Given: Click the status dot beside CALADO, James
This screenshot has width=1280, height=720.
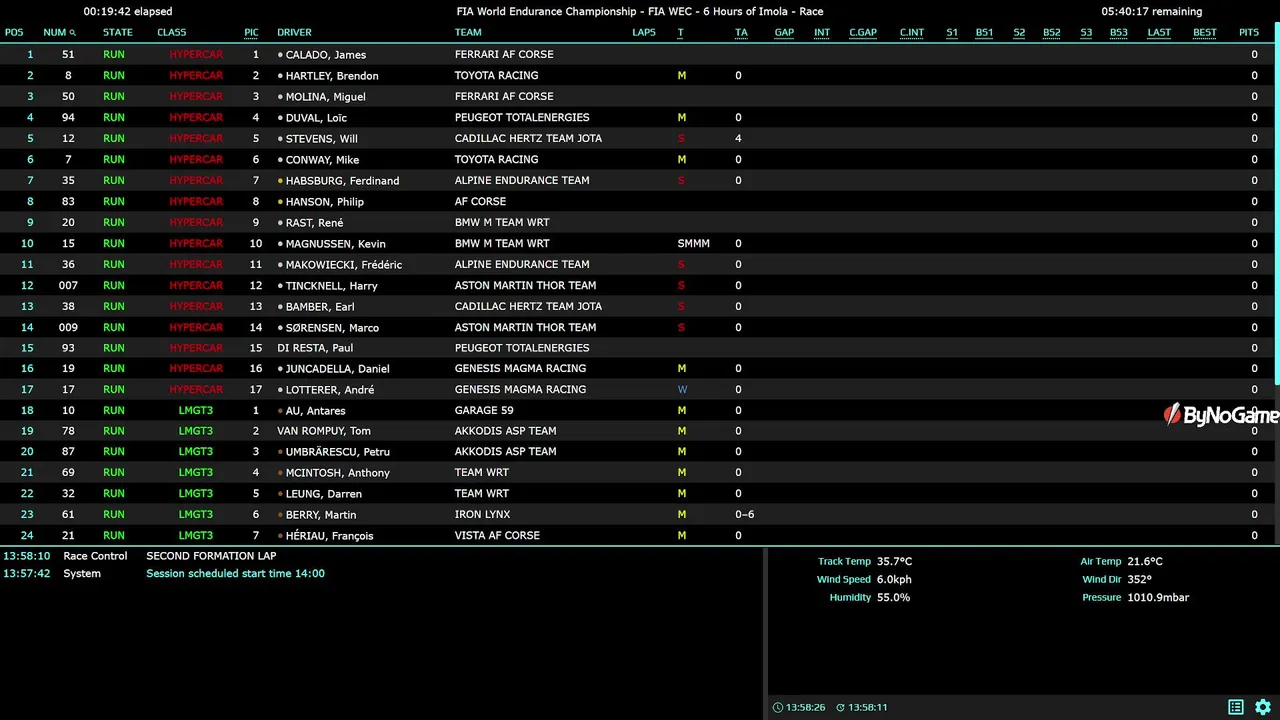Looking at the screenshot, I should click(x=280, y=55).
